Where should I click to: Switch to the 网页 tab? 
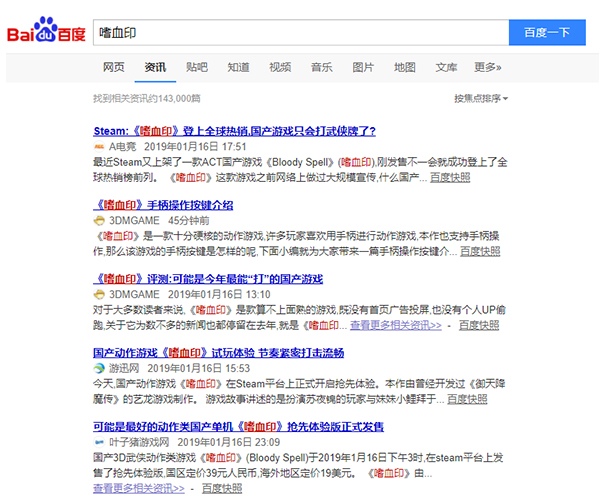pos(114,67)
